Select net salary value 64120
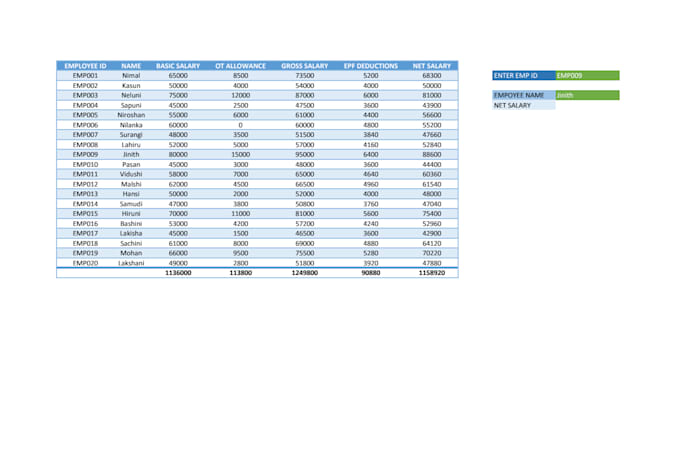 click(x=432, y=243)
